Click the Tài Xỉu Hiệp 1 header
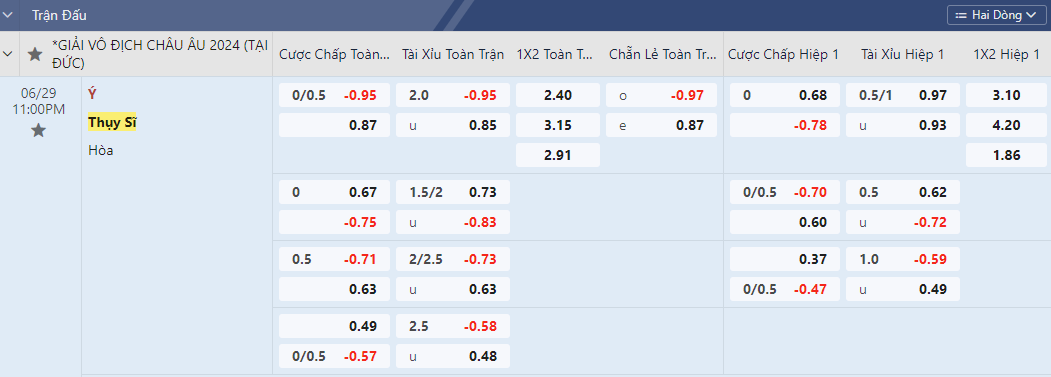Viewport: 1051px width, 377px height. point(903,54)
